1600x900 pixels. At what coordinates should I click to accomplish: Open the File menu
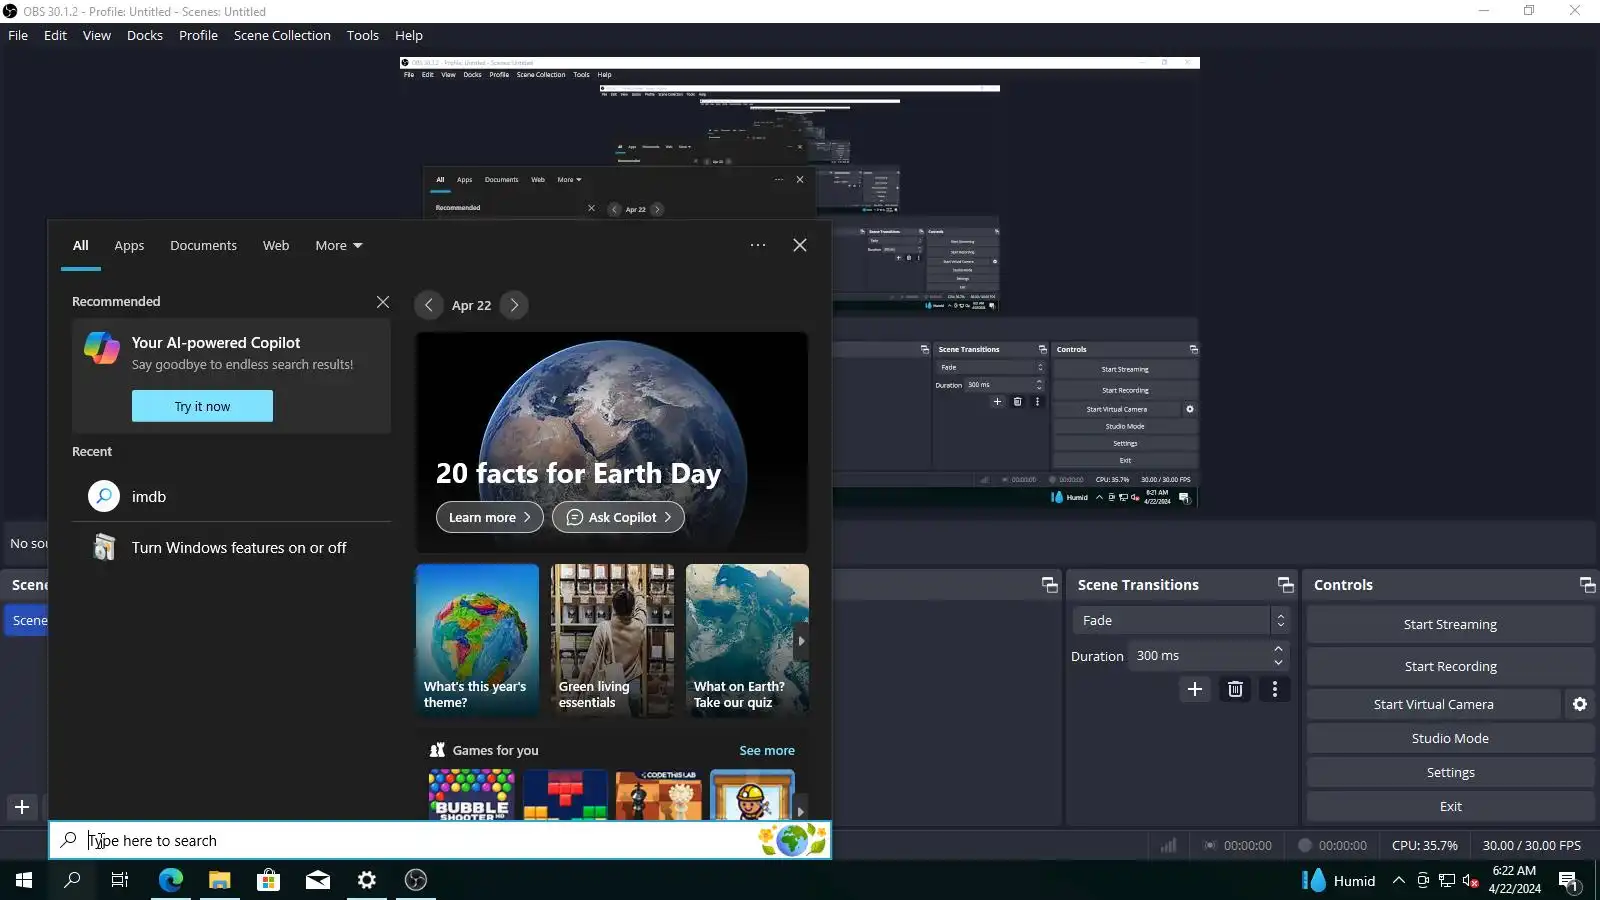(18, 35)
